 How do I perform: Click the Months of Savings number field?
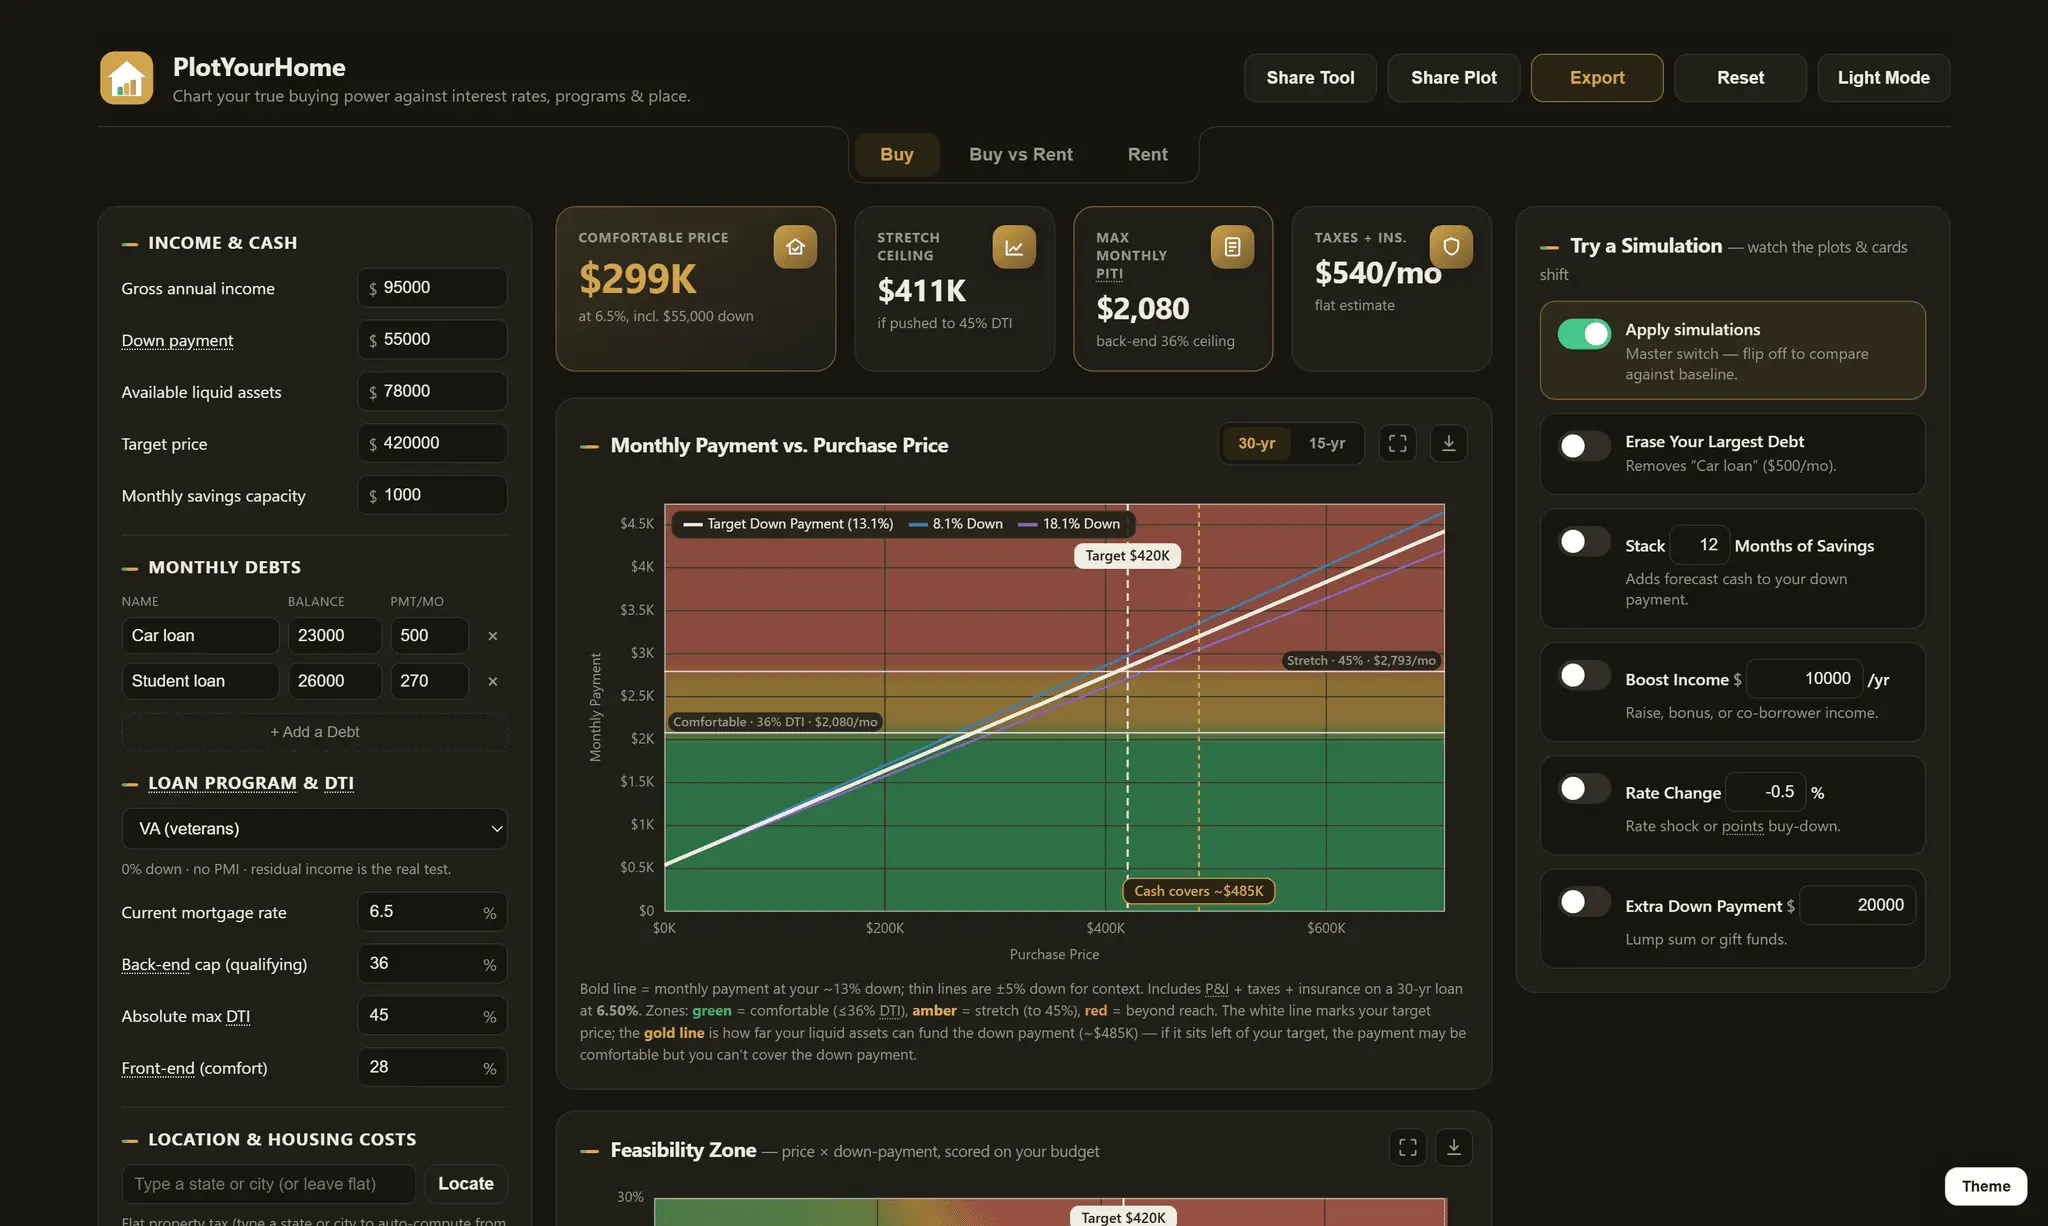click(1700, 545)
